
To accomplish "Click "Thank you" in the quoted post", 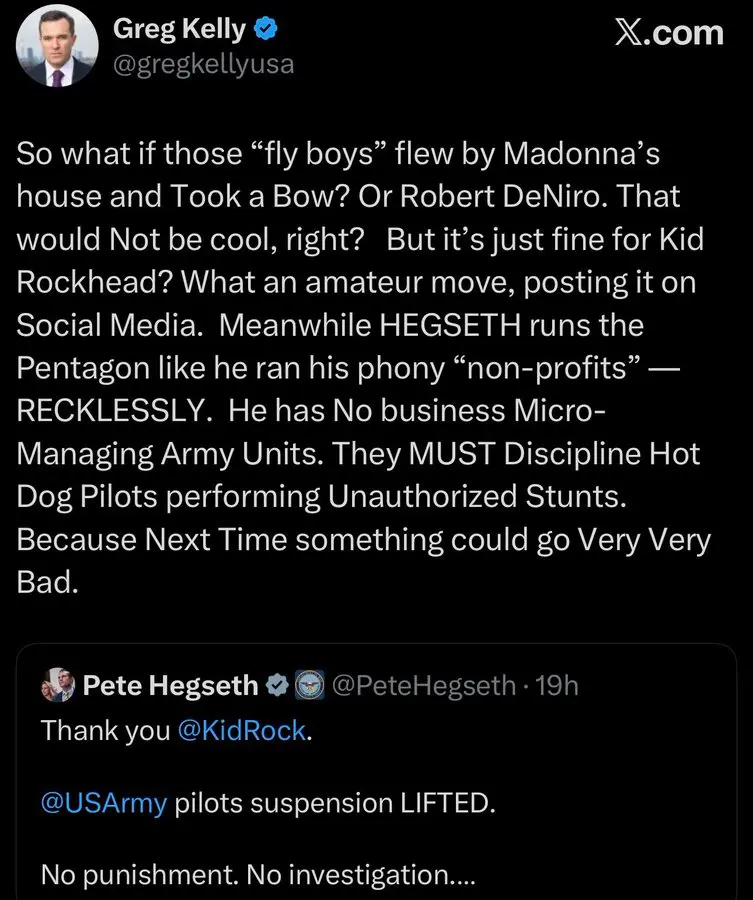I will pos(105,730).
